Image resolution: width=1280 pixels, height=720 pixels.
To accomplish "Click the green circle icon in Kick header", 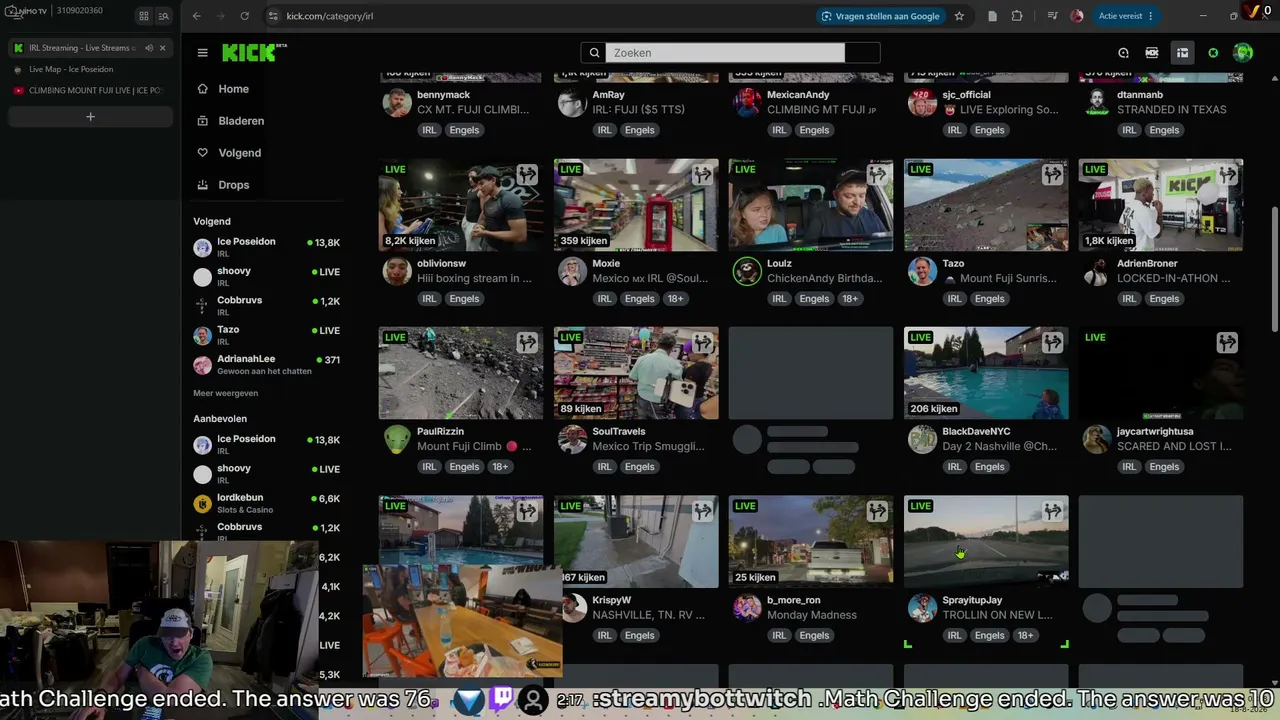I will click(x=1213, y=53).
